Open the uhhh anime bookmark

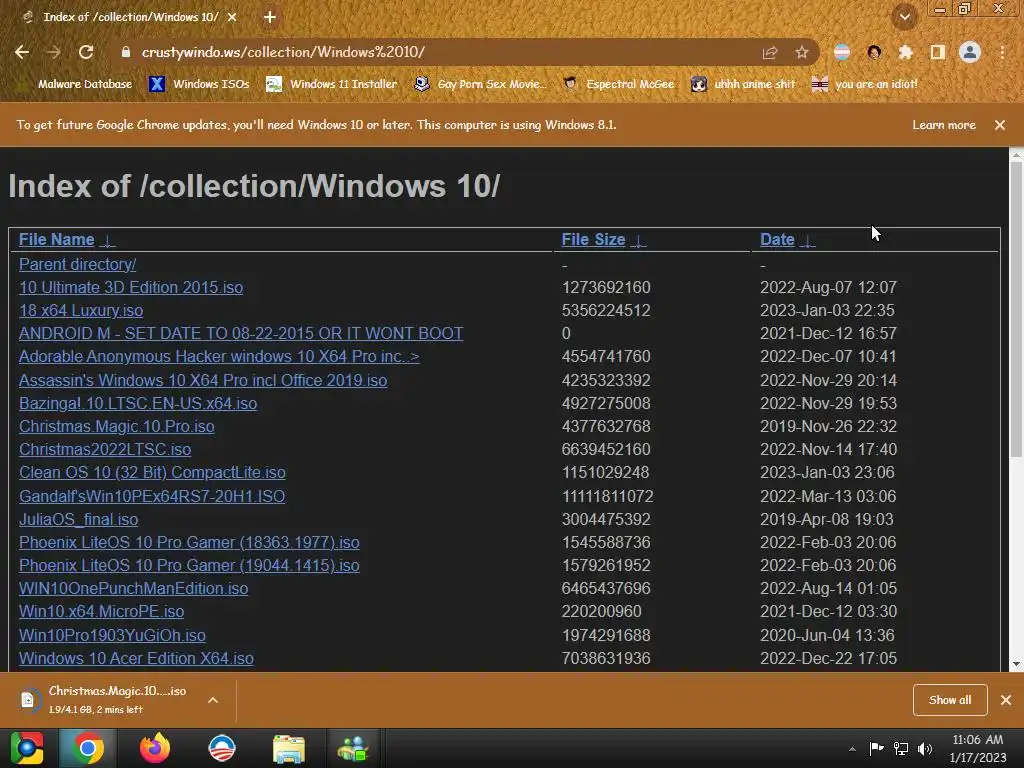(743, 84)
